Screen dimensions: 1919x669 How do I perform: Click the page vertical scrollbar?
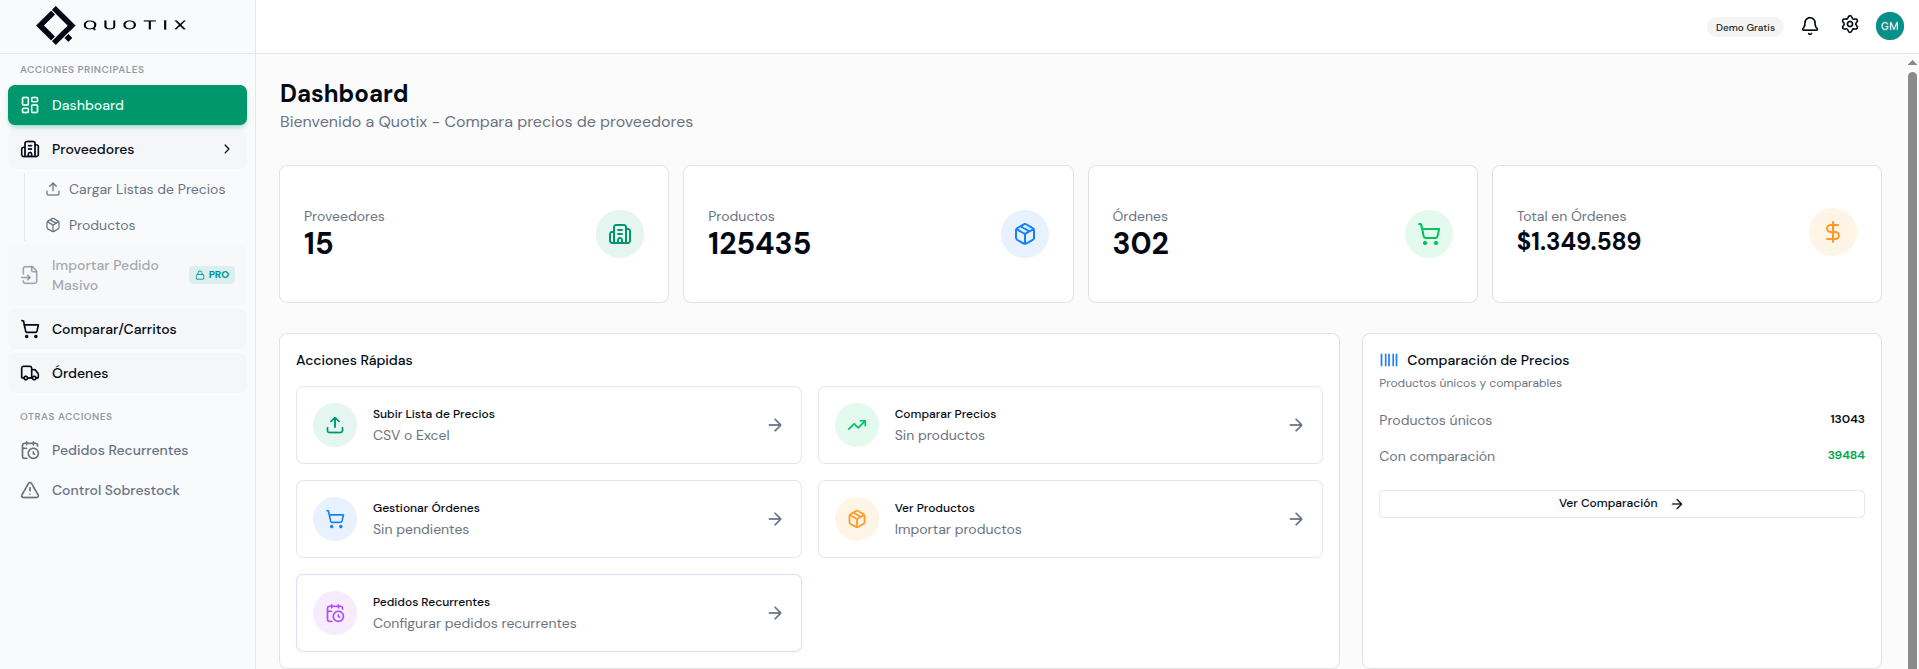click(x=1912, y=360)
